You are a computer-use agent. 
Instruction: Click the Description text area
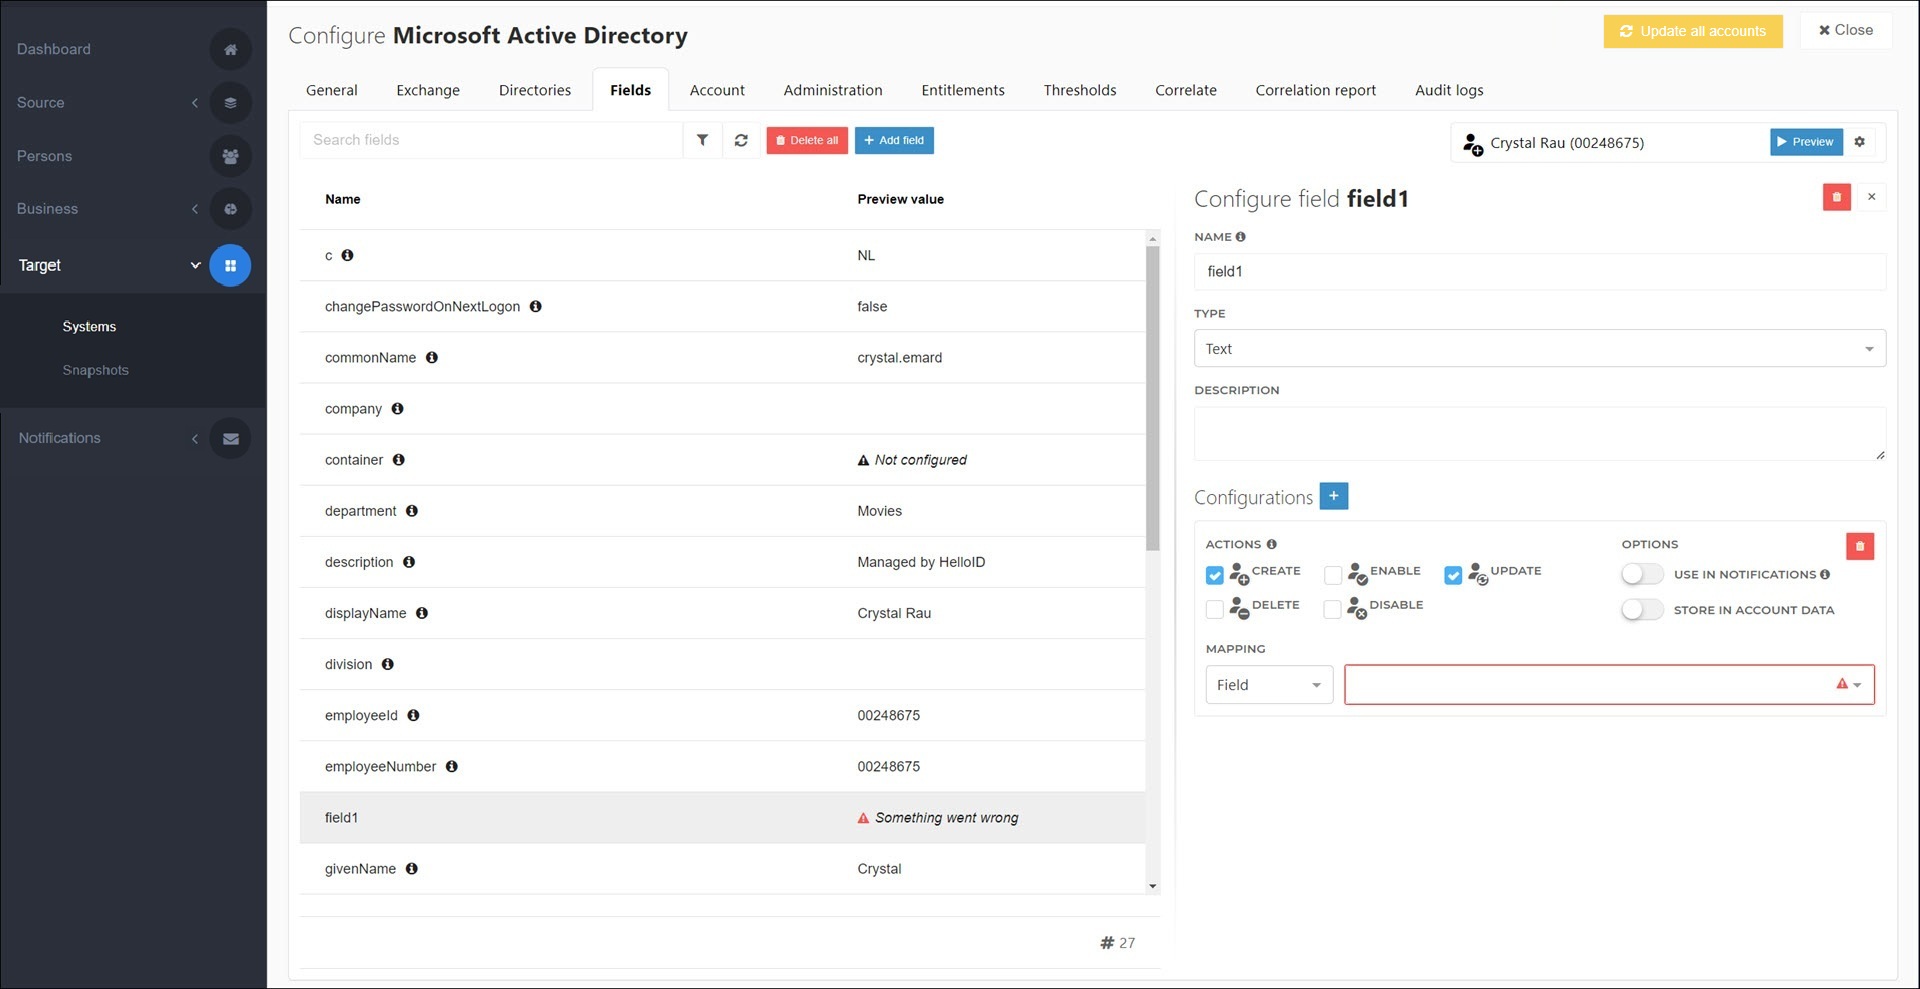pos(1539,433)
